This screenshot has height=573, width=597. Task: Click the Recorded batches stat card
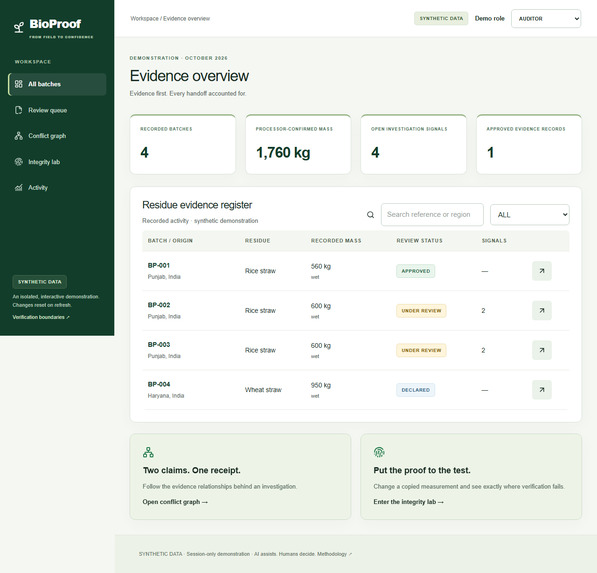182,144
